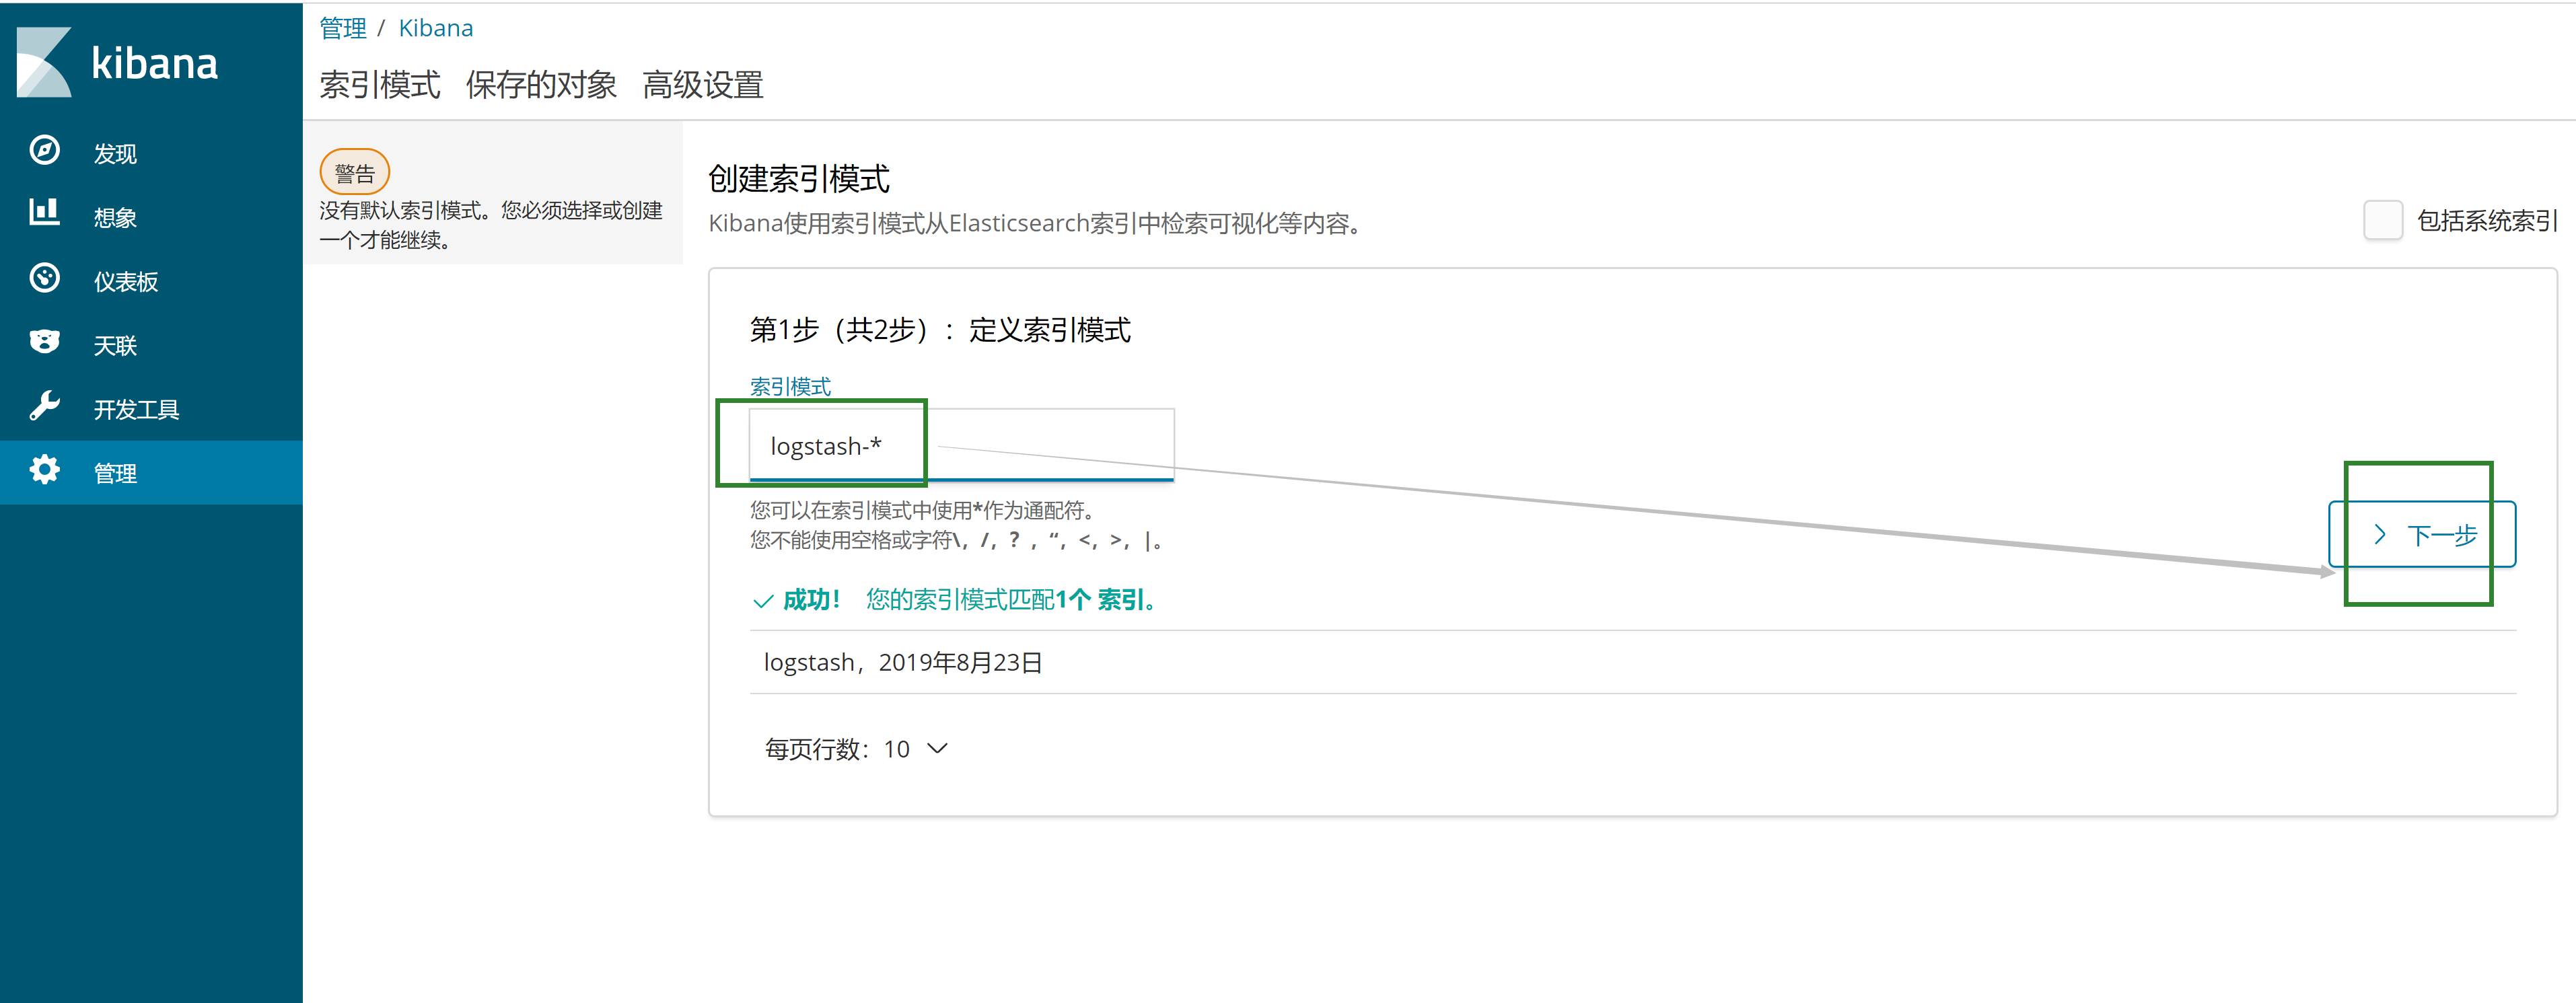The width and height of the screenshot is (2576, 1003).
Task: Click the orange 警告 badge
Action: click(354, 173)
